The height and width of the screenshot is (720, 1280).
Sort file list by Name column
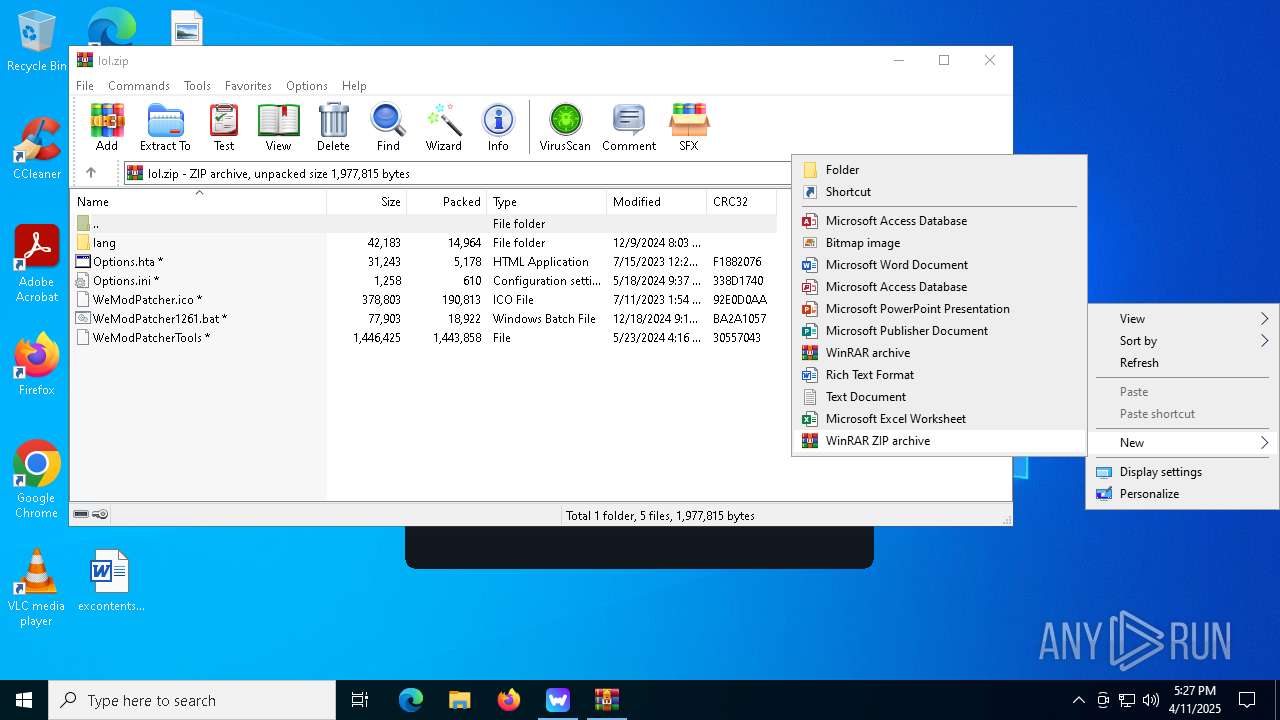coord(198,201)
